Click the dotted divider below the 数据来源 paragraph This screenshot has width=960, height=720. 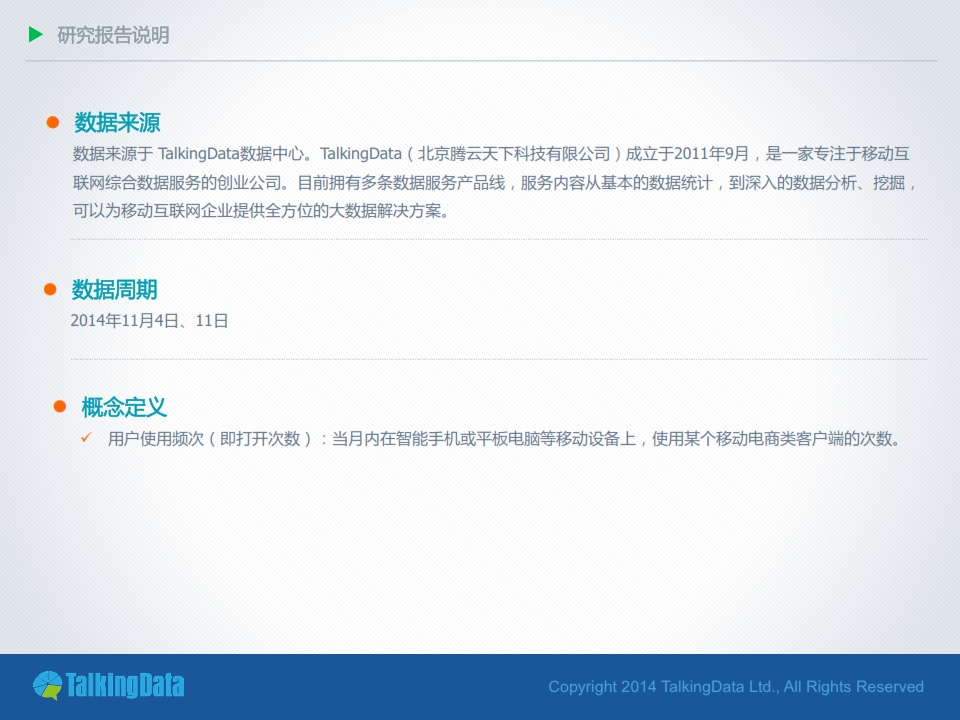tap(498, 240)
